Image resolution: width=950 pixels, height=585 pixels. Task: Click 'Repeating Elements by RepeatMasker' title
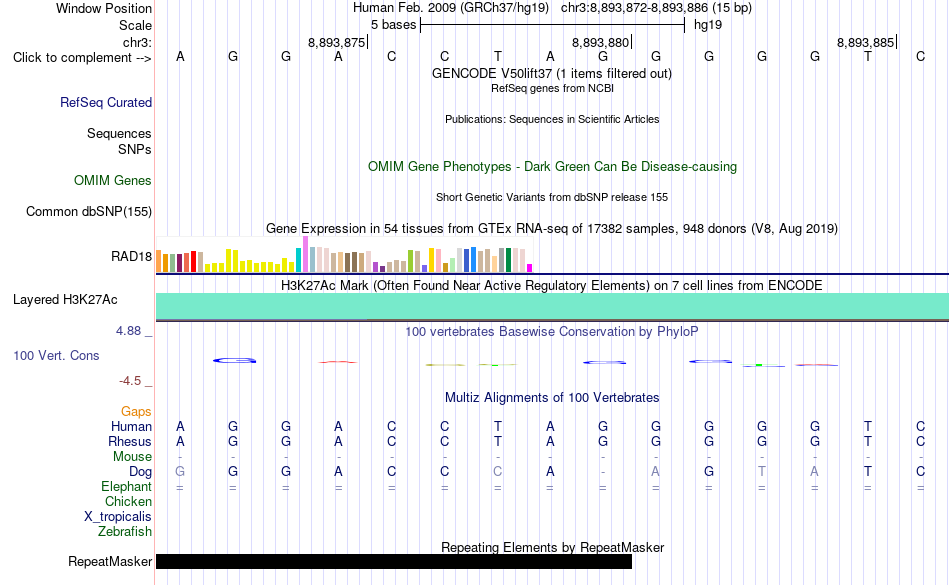click(552, 547)
